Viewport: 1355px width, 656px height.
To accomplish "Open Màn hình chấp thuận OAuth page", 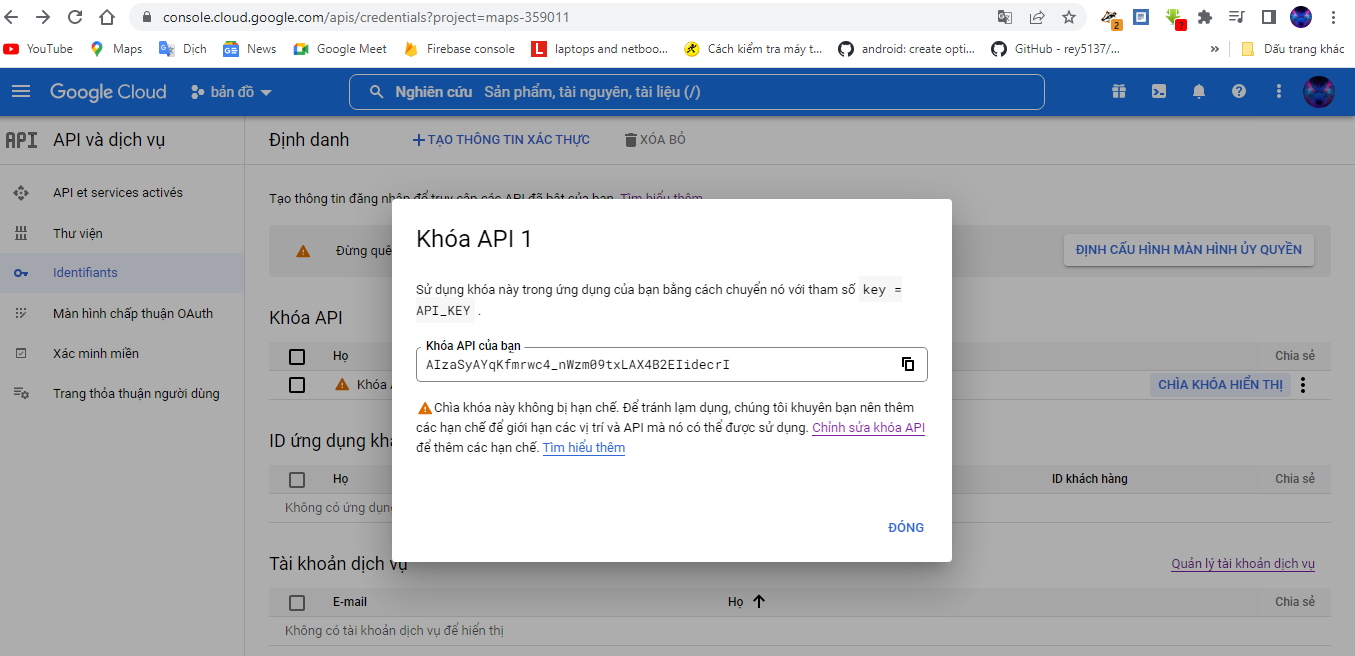I will (132, 313).
